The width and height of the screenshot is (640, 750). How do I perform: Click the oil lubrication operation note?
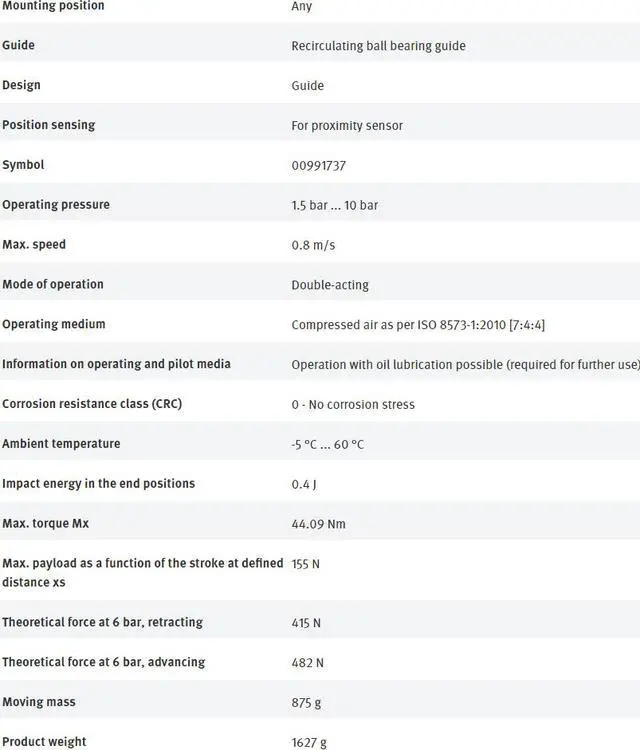click(464, 365)
